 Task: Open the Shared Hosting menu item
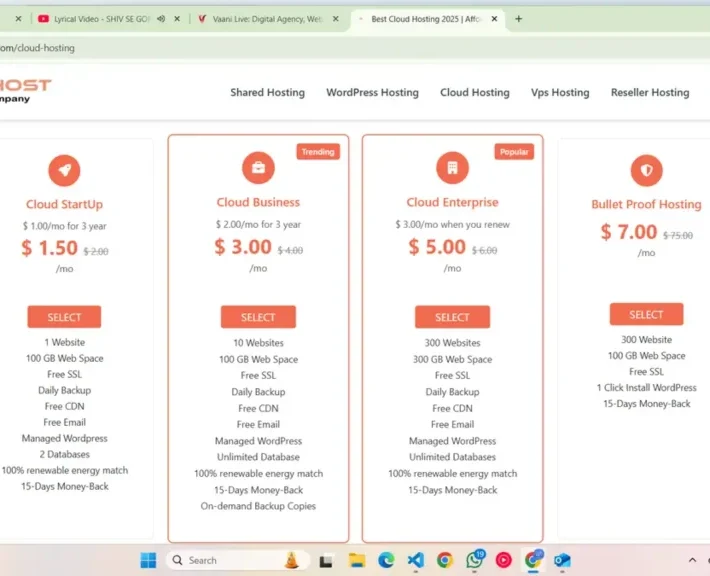(x=268, y=92)
